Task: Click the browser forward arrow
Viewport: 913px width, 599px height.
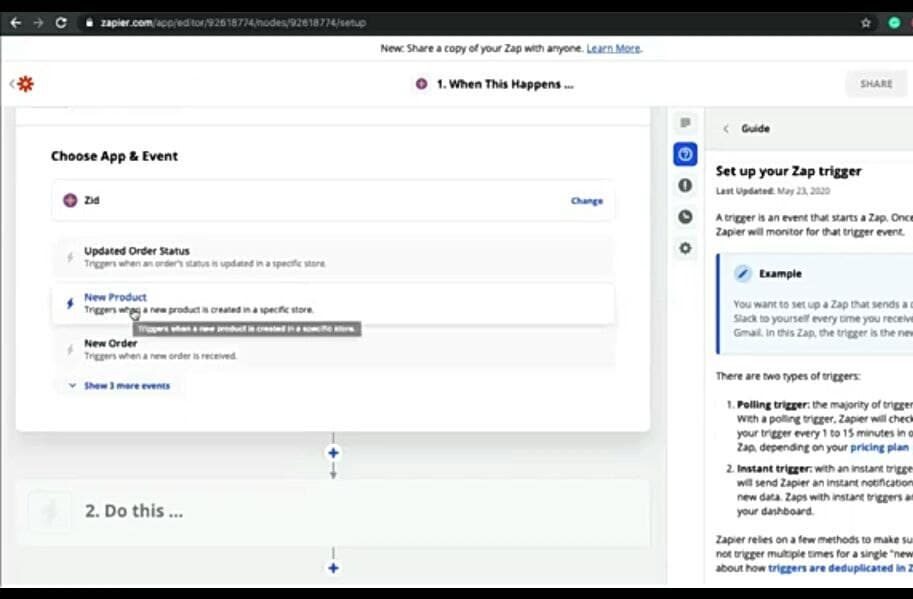Action: [x=38, y=23]
